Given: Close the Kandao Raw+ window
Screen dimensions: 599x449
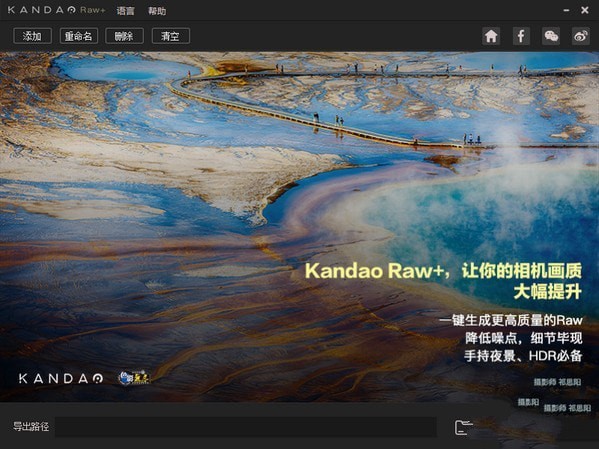Looking at the screenshot, I should tap(584, 10).
